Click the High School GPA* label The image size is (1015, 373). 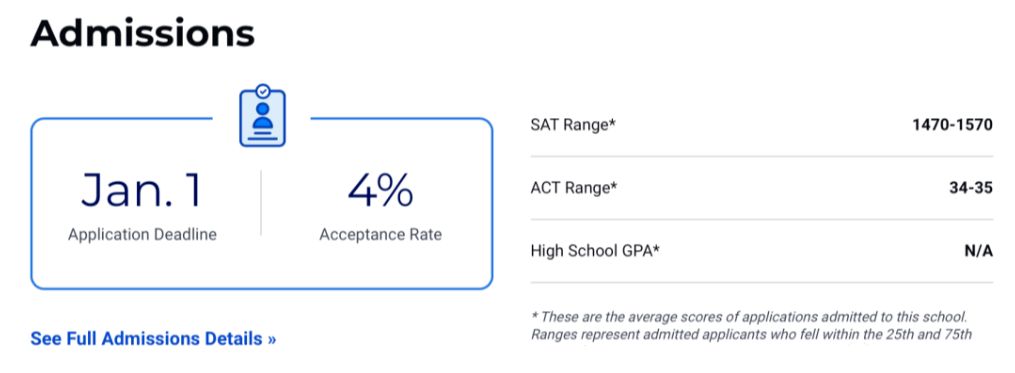tap(595, 251)
